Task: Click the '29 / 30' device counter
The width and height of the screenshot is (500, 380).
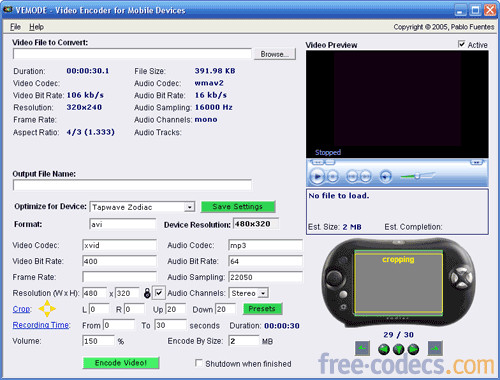Action: 398,334
